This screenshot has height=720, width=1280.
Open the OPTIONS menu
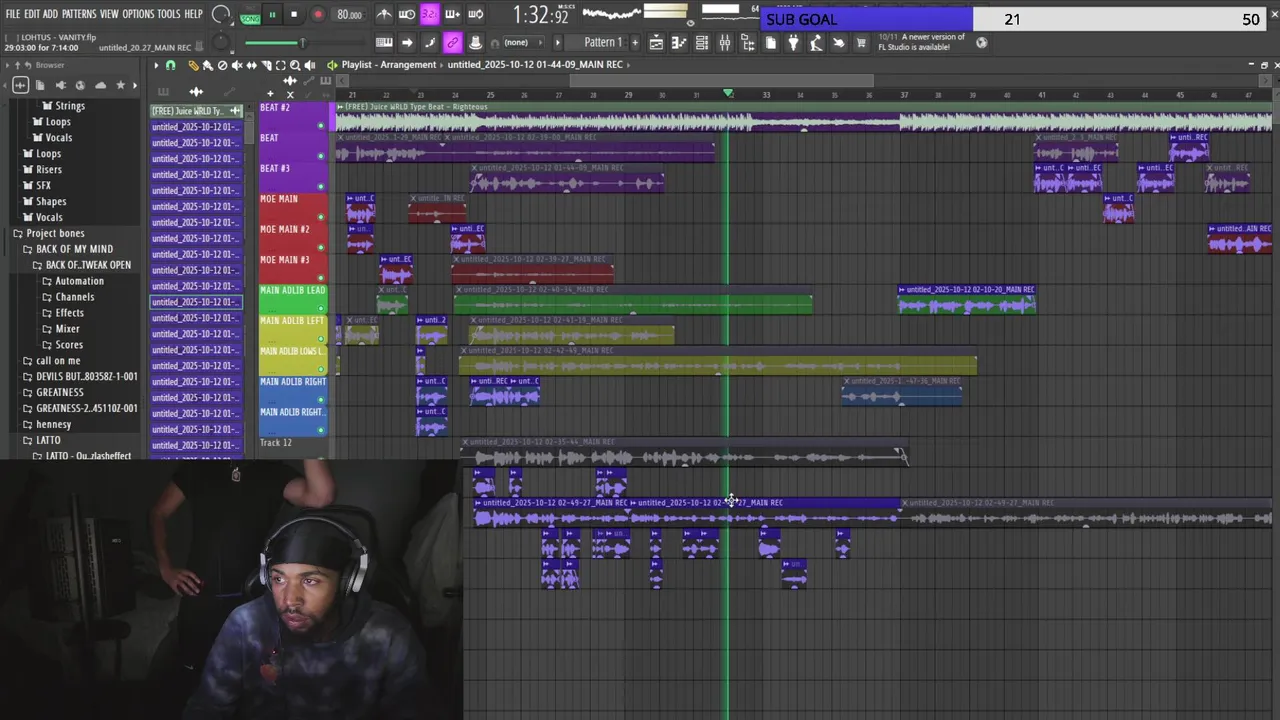pos(138,14)
